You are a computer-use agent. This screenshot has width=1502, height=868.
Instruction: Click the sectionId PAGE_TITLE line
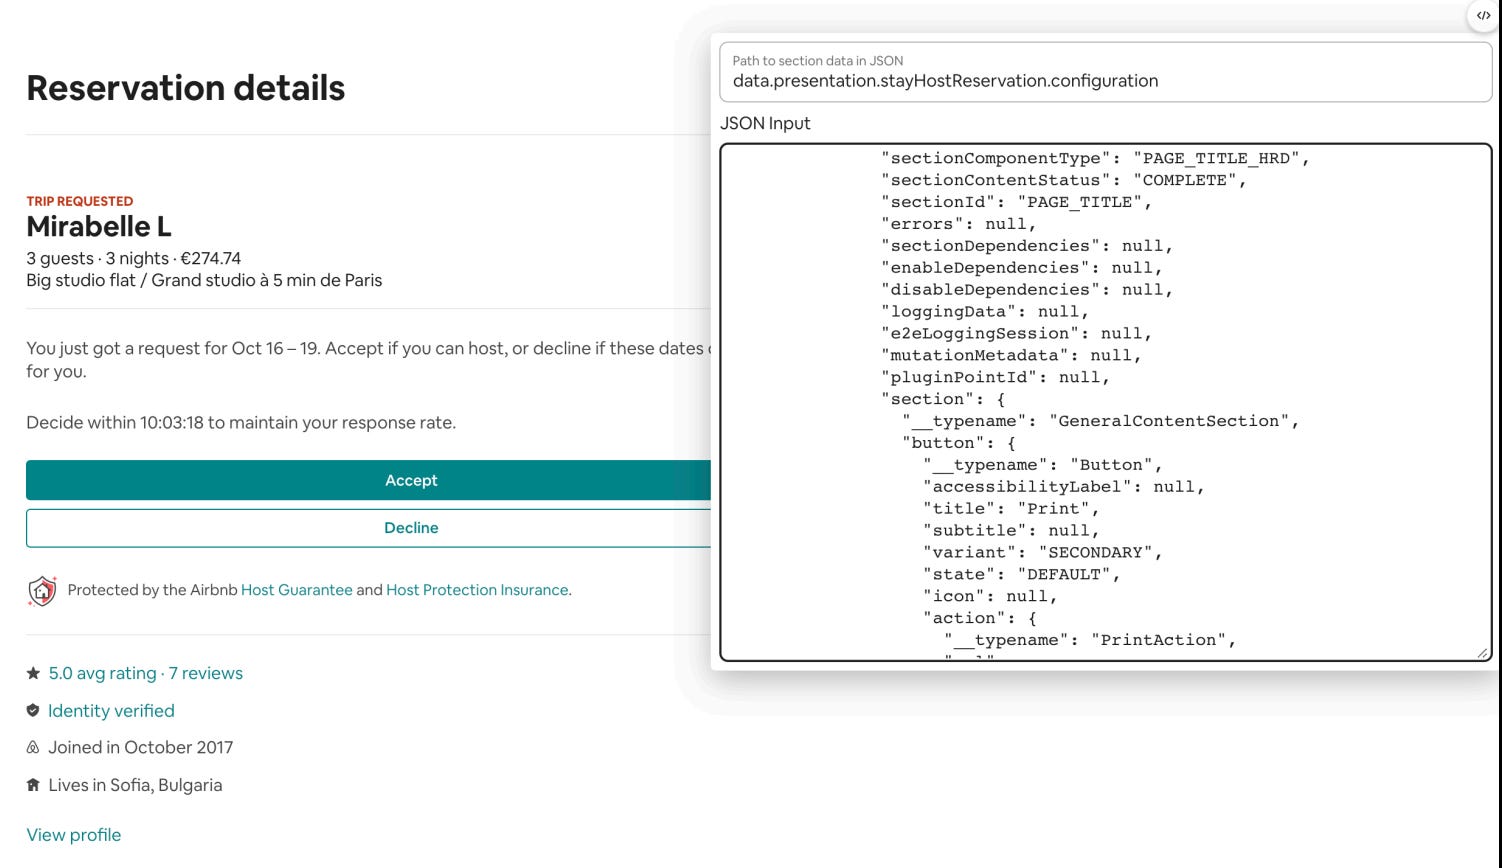click(1017, 202)
